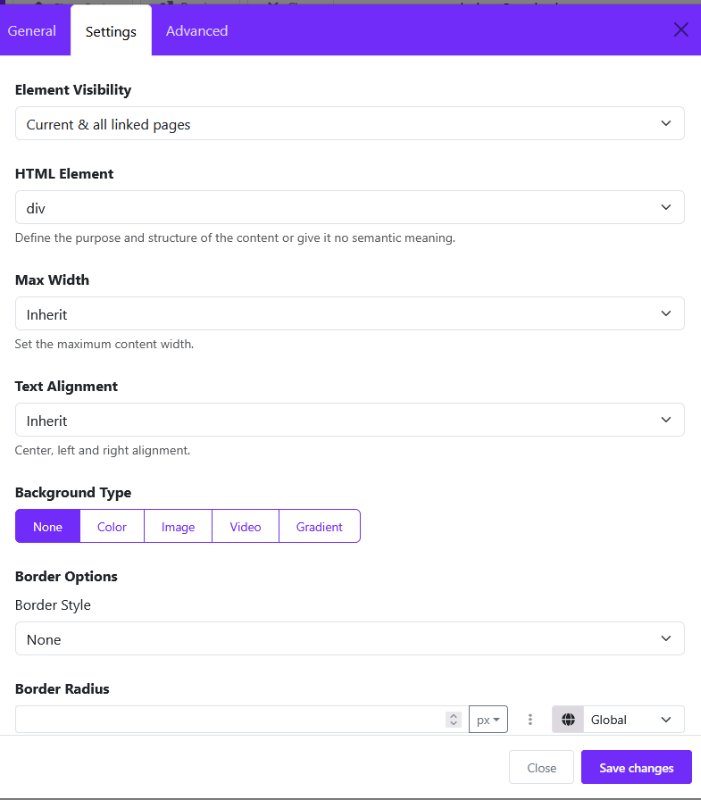Viewport: 701px width, 800px height.
Task: Open the px unit selector
Action: click(489, 720)
